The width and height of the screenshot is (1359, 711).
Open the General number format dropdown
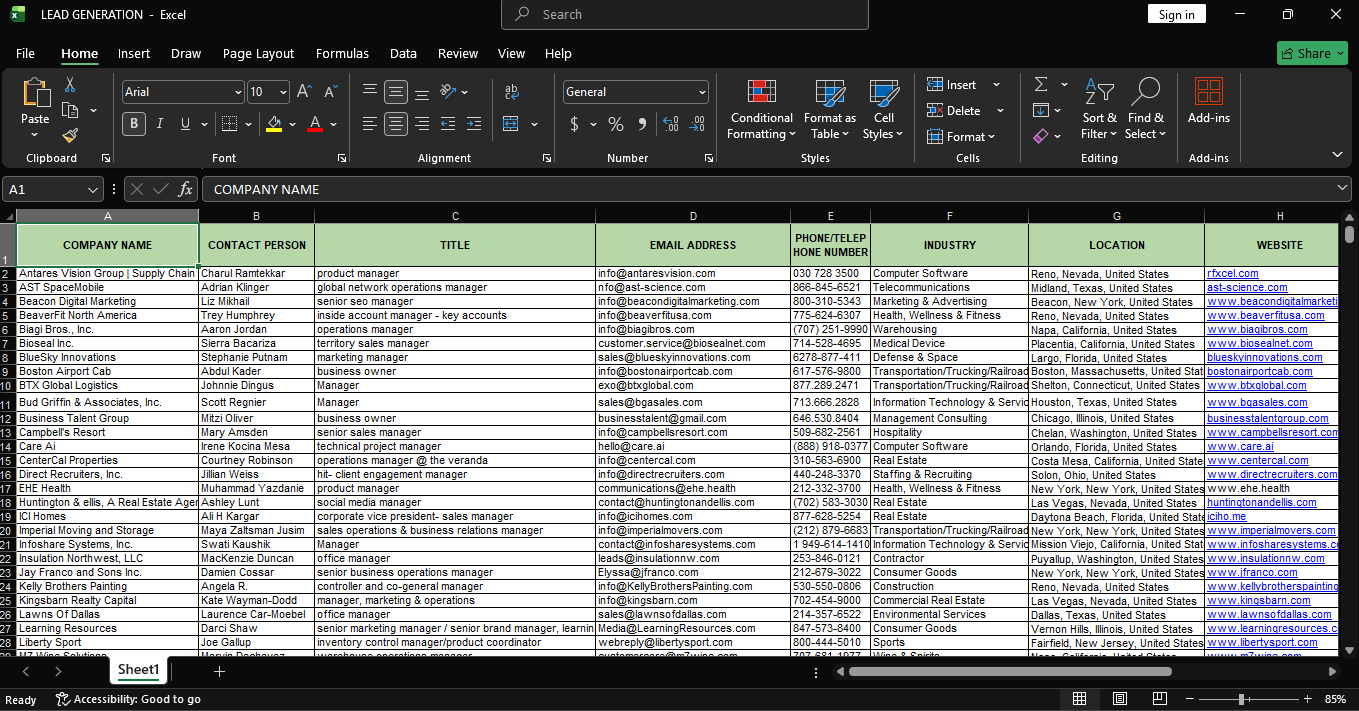tap(702, 92)
